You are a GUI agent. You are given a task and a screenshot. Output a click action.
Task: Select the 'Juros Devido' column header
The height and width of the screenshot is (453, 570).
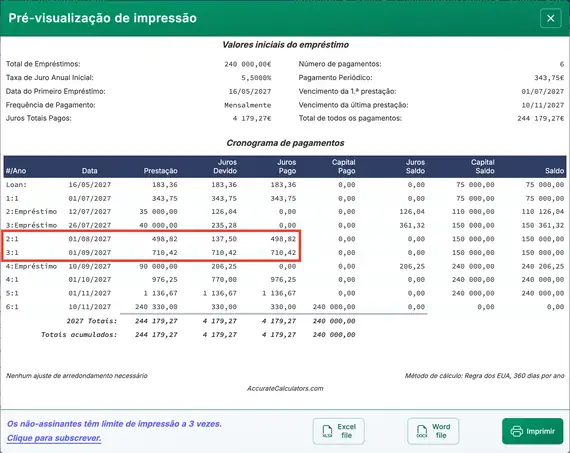pos(225,167)
